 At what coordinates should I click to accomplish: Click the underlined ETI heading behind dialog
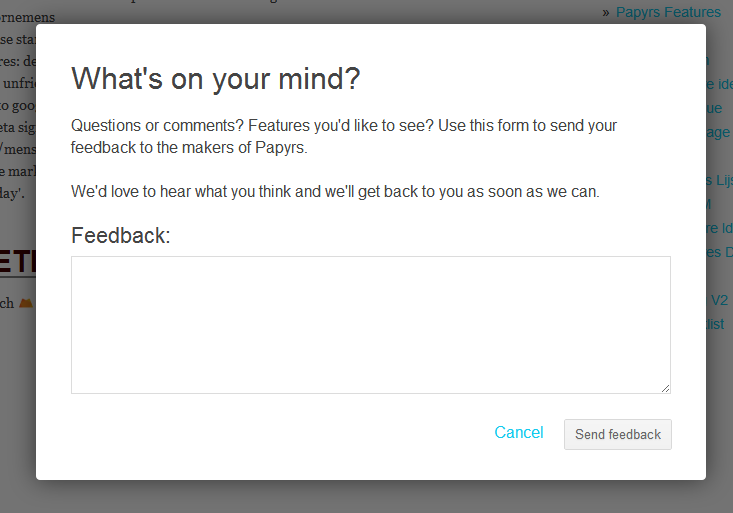[x=18, y=262]
